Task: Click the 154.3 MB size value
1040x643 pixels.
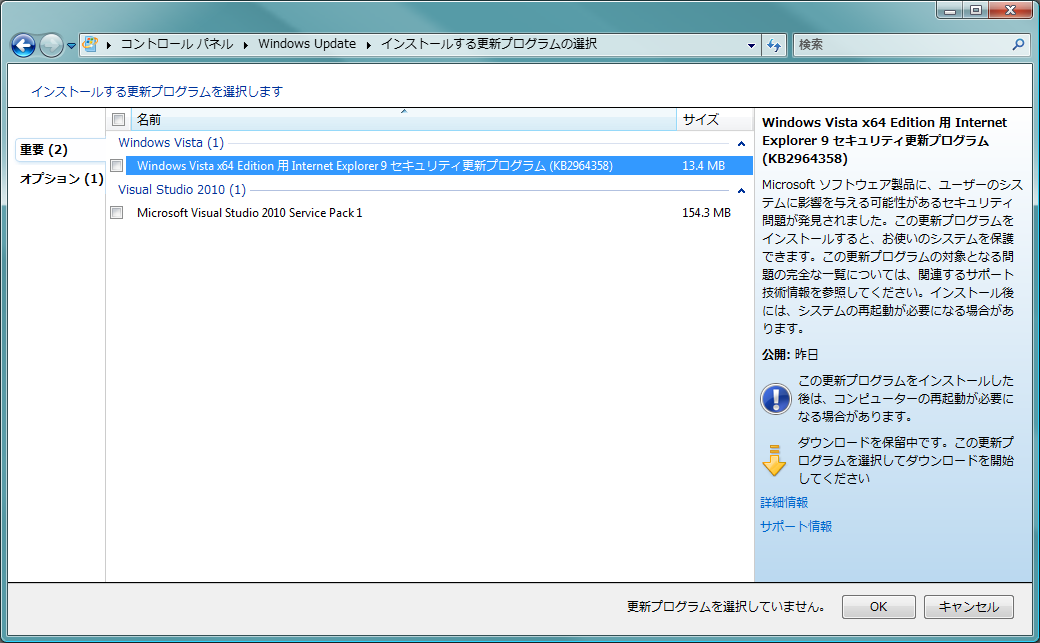Action: [706, 213]
